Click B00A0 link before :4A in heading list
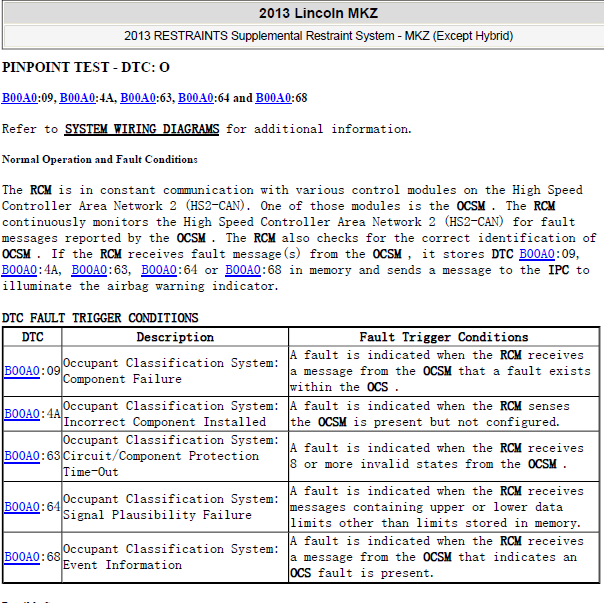 pos(77,98)
